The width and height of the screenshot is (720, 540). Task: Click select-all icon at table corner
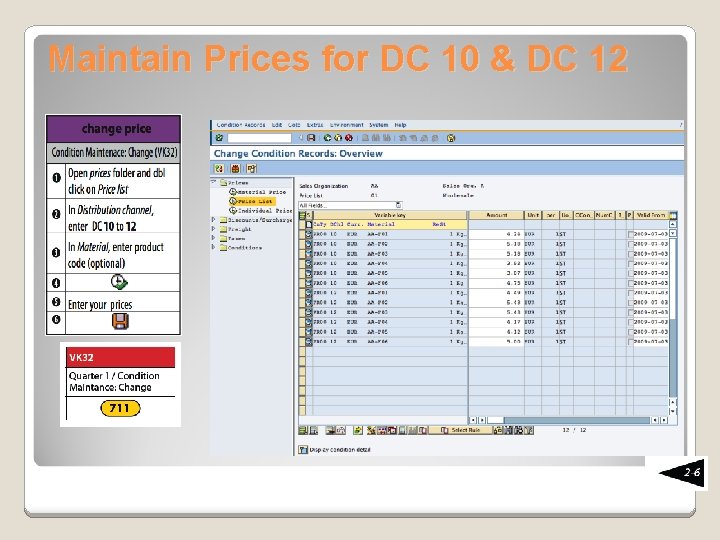303,215
